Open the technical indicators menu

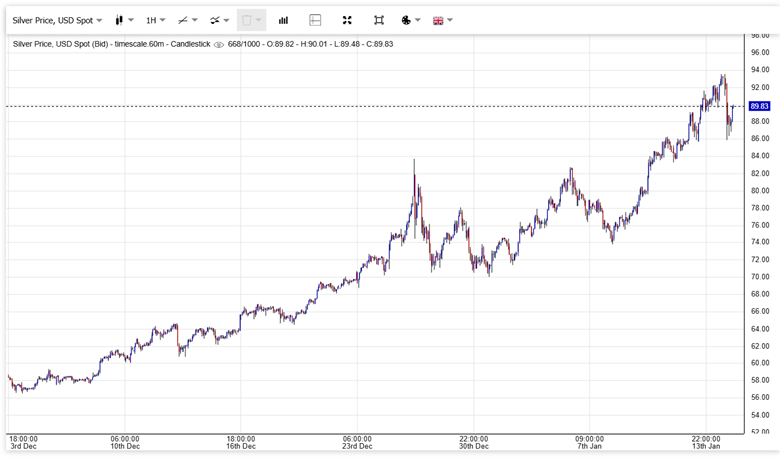219,20
